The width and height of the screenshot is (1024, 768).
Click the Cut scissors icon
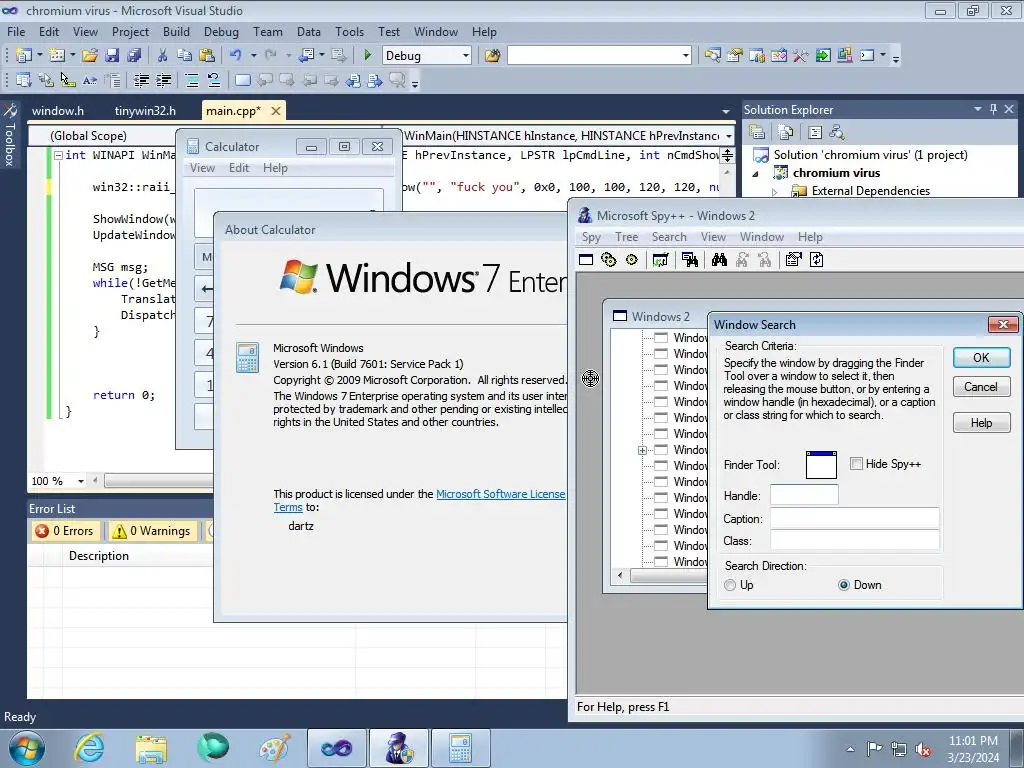163,56
